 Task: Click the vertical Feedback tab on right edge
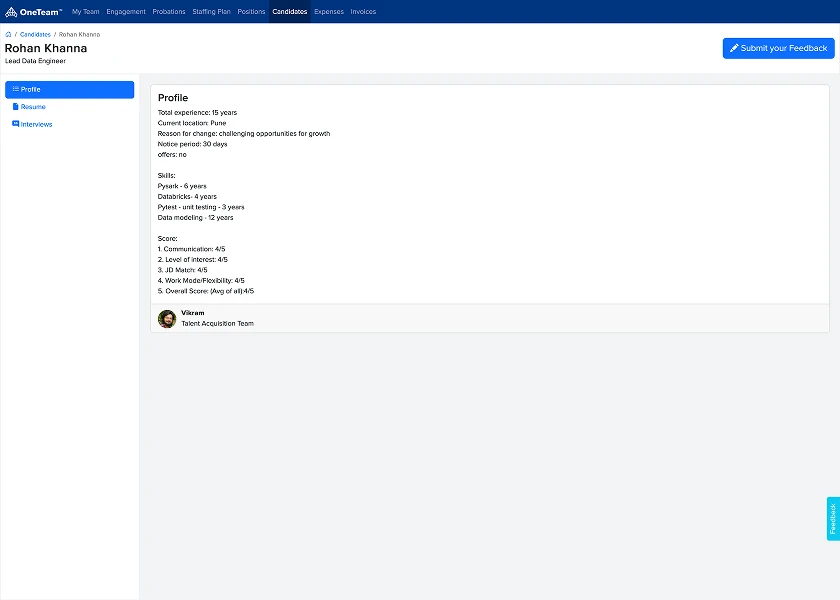(x=831, y=517)
